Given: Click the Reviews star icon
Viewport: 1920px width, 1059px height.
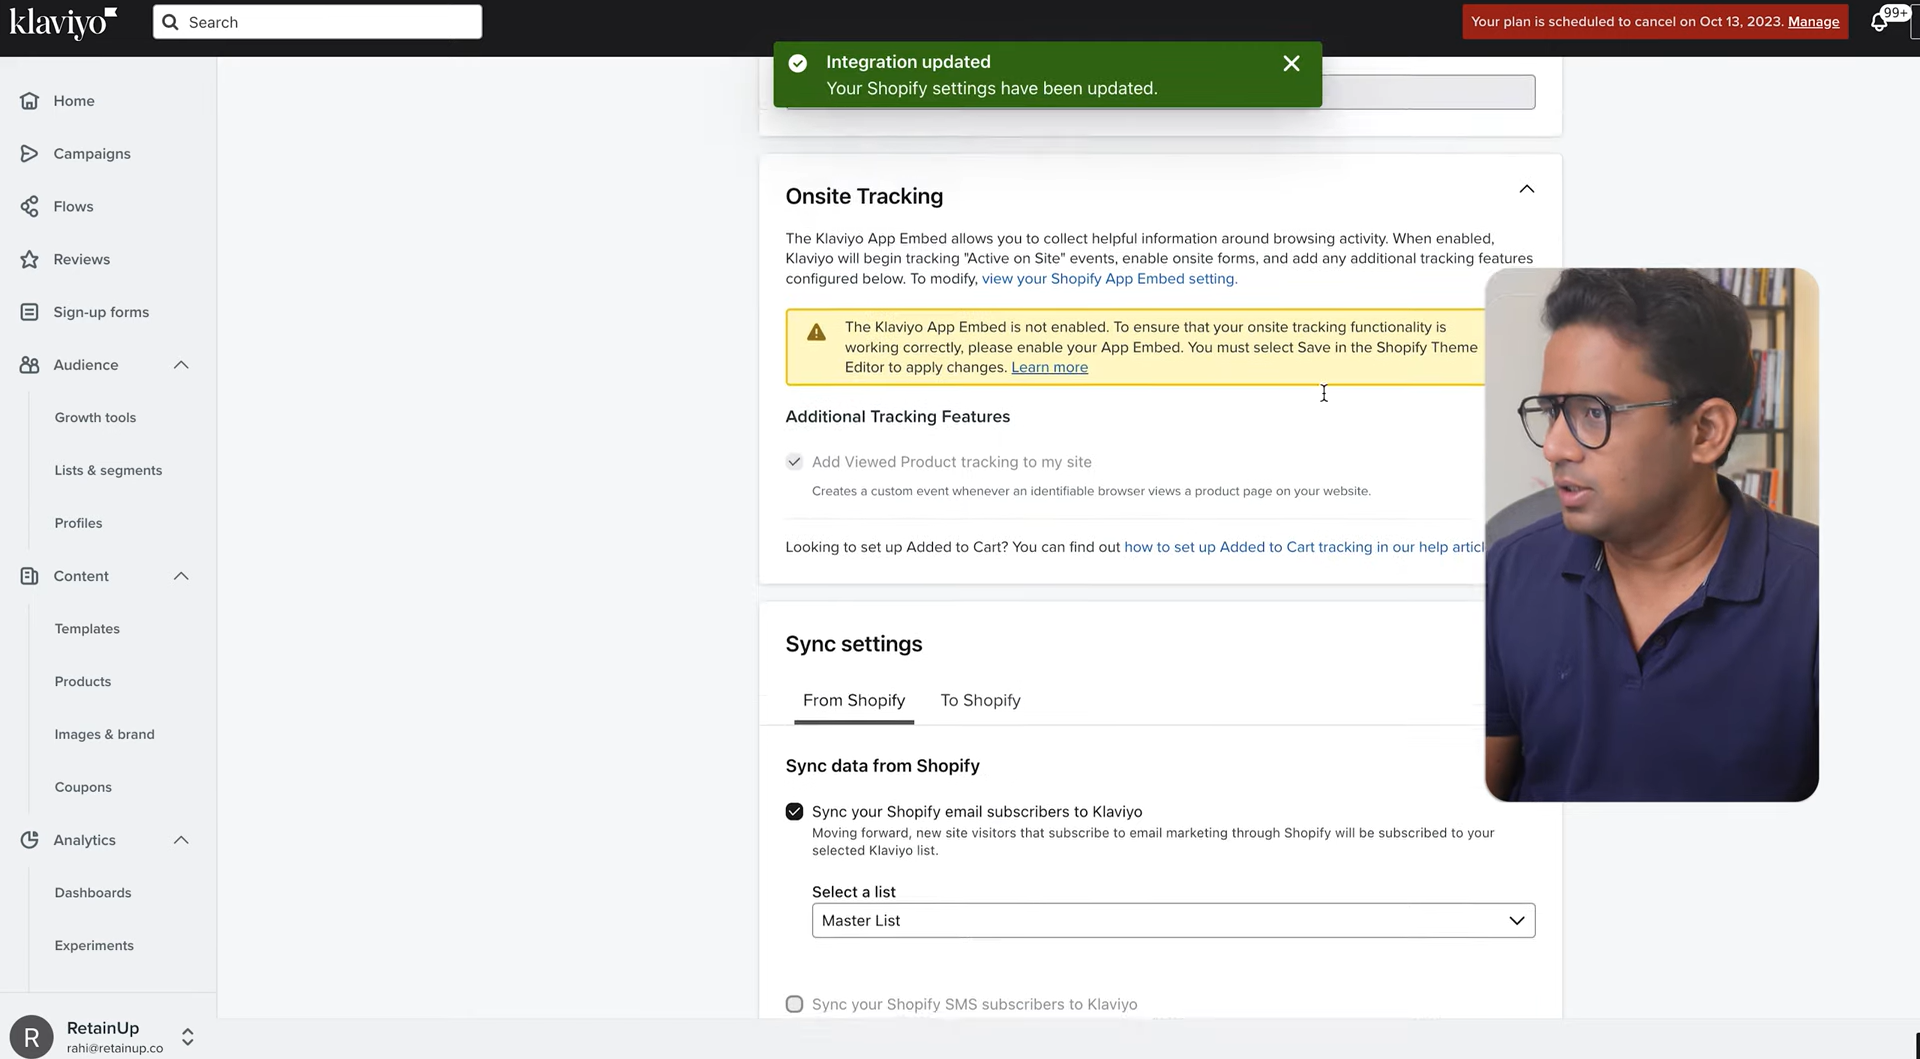Looking at the screenshot, I should tap(30, 259).
